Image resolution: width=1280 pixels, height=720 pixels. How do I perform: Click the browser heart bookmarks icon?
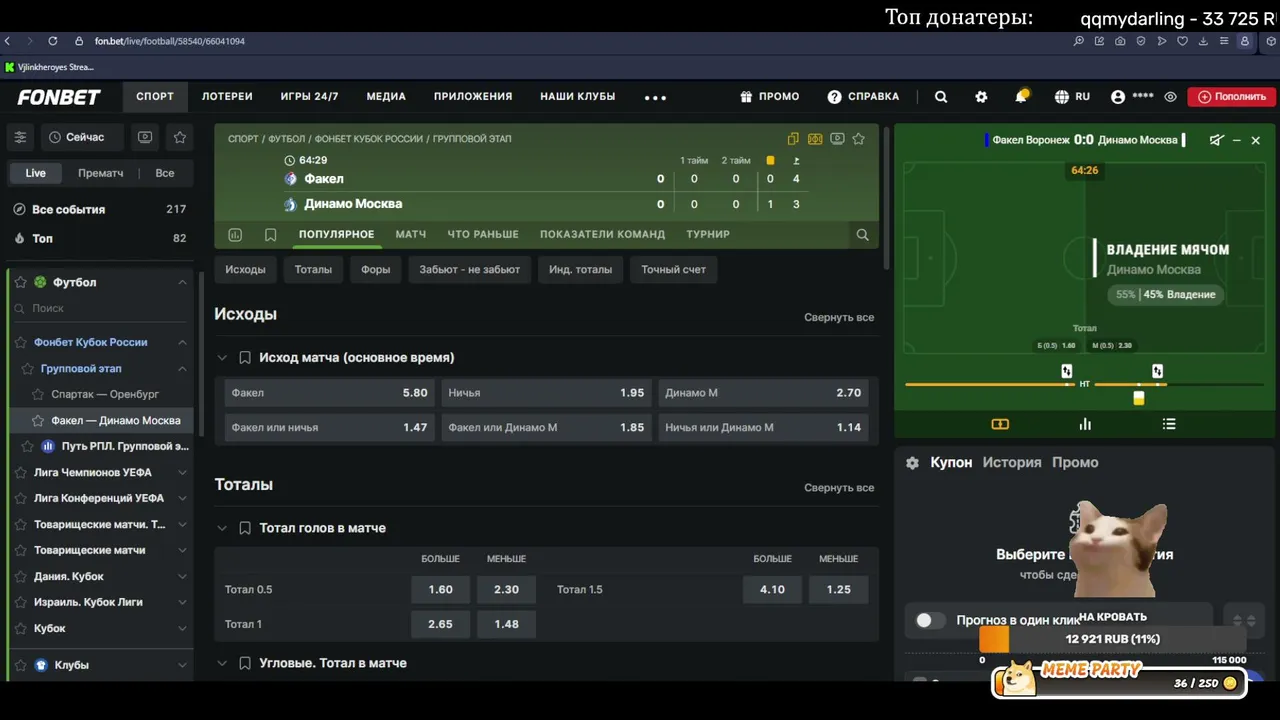[1182, 41]
